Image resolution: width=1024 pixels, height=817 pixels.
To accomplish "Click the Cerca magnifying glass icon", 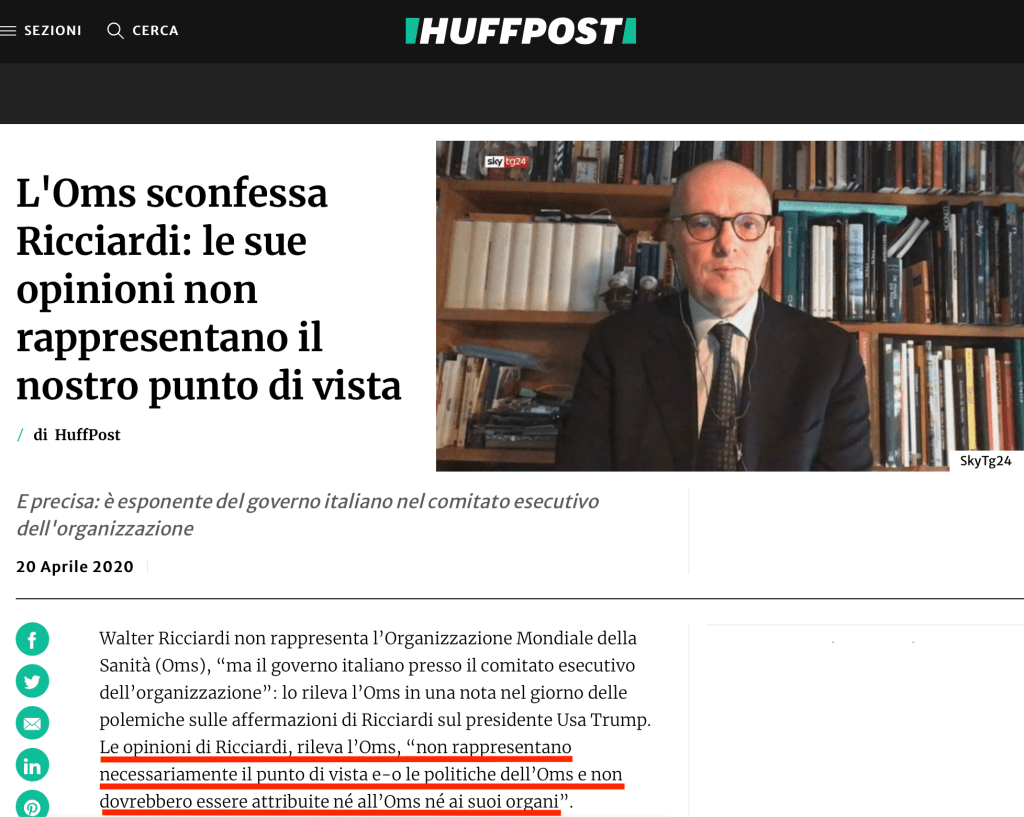I will (x=115, y=31).
